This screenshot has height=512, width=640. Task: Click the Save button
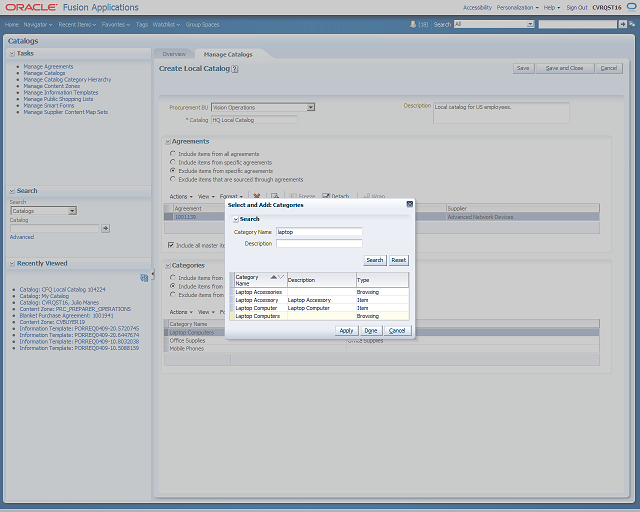coord(523,68)
